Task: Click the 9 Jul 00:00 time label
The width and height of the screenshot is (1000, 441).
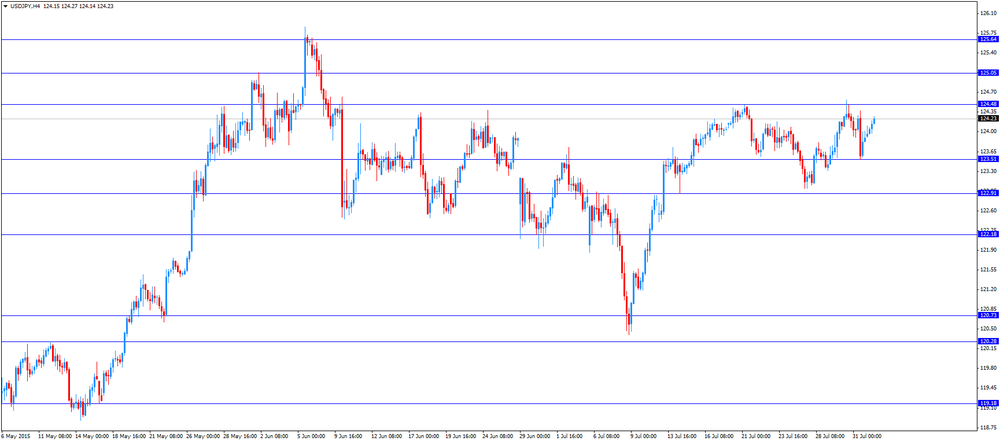Action: [x=645, y=436]
